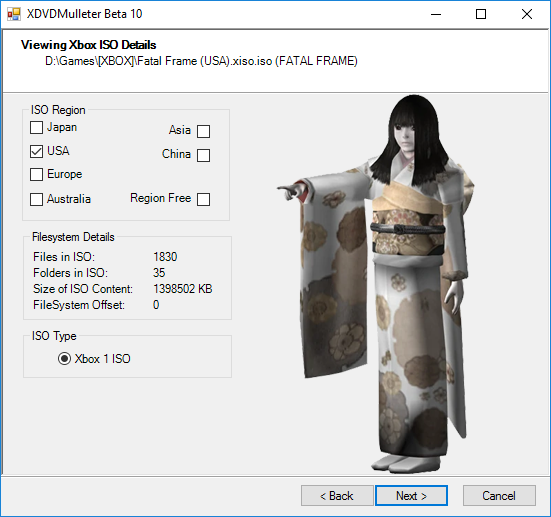This screenshot has height=517, width=551.
Task: Tick the Region Free checkbox
Action: 203,199
